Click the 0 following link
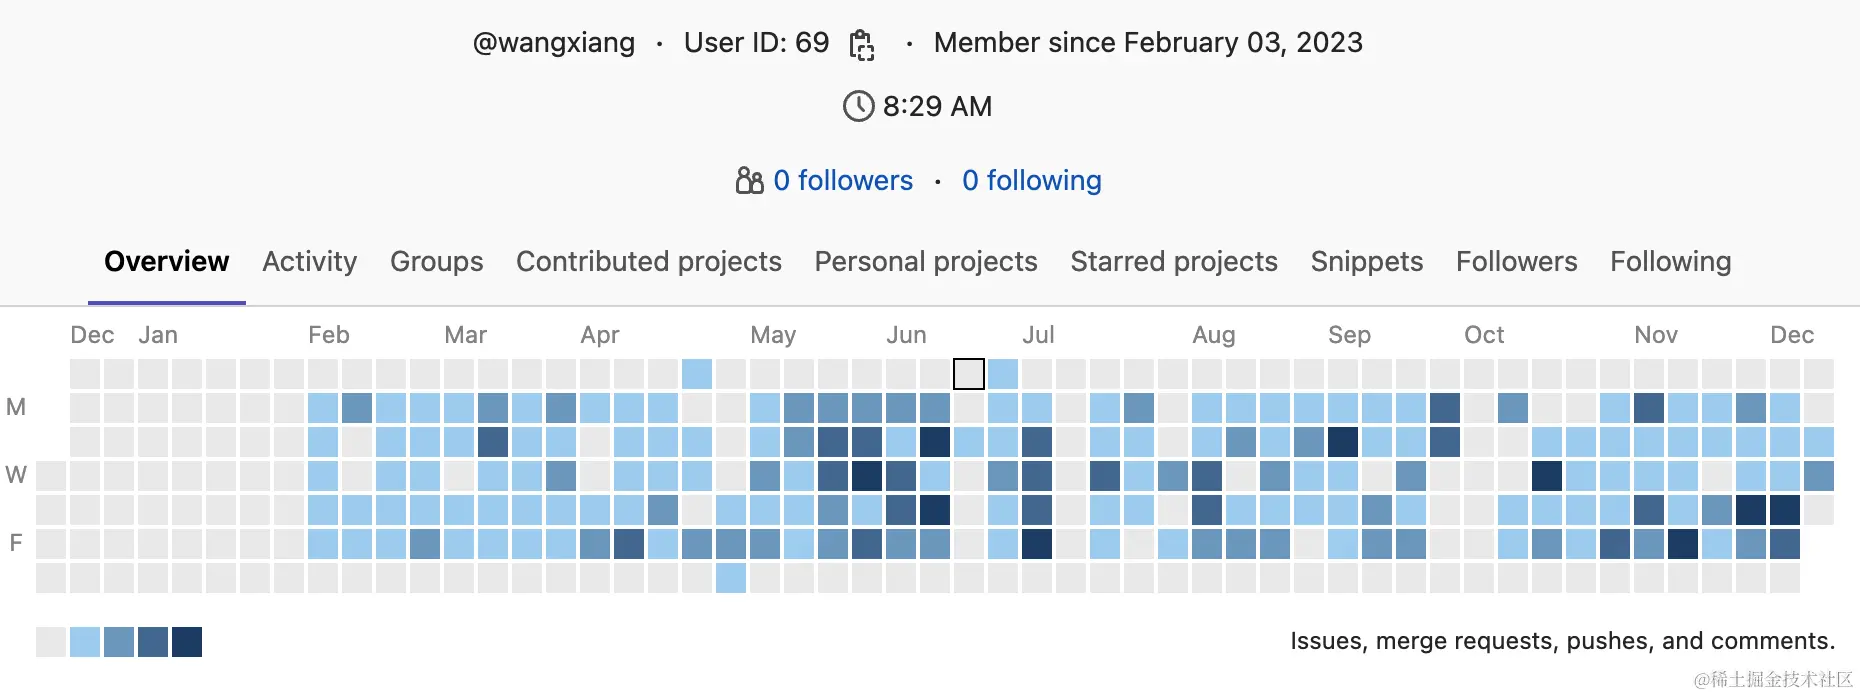The width and height of the screenshot is (1860, 696). (1031, 181)
